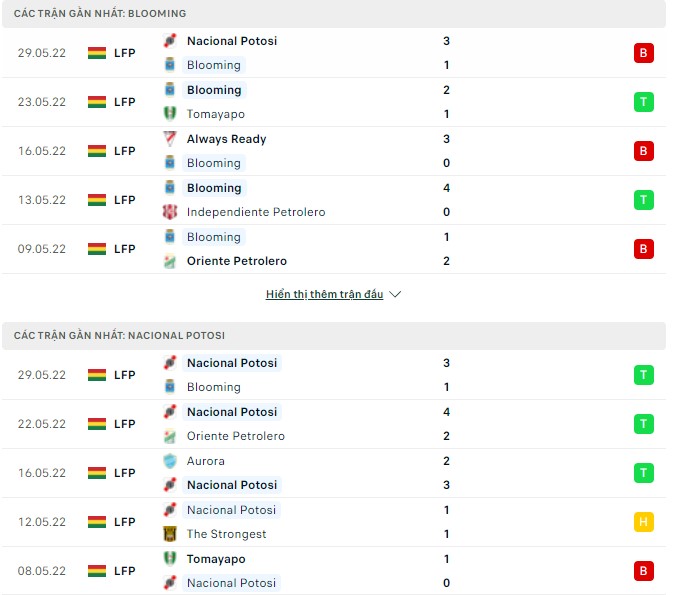Click green T badge for Blooming vs Tomayapo
The height and width of the screenshot is (595, 676).
643,102
